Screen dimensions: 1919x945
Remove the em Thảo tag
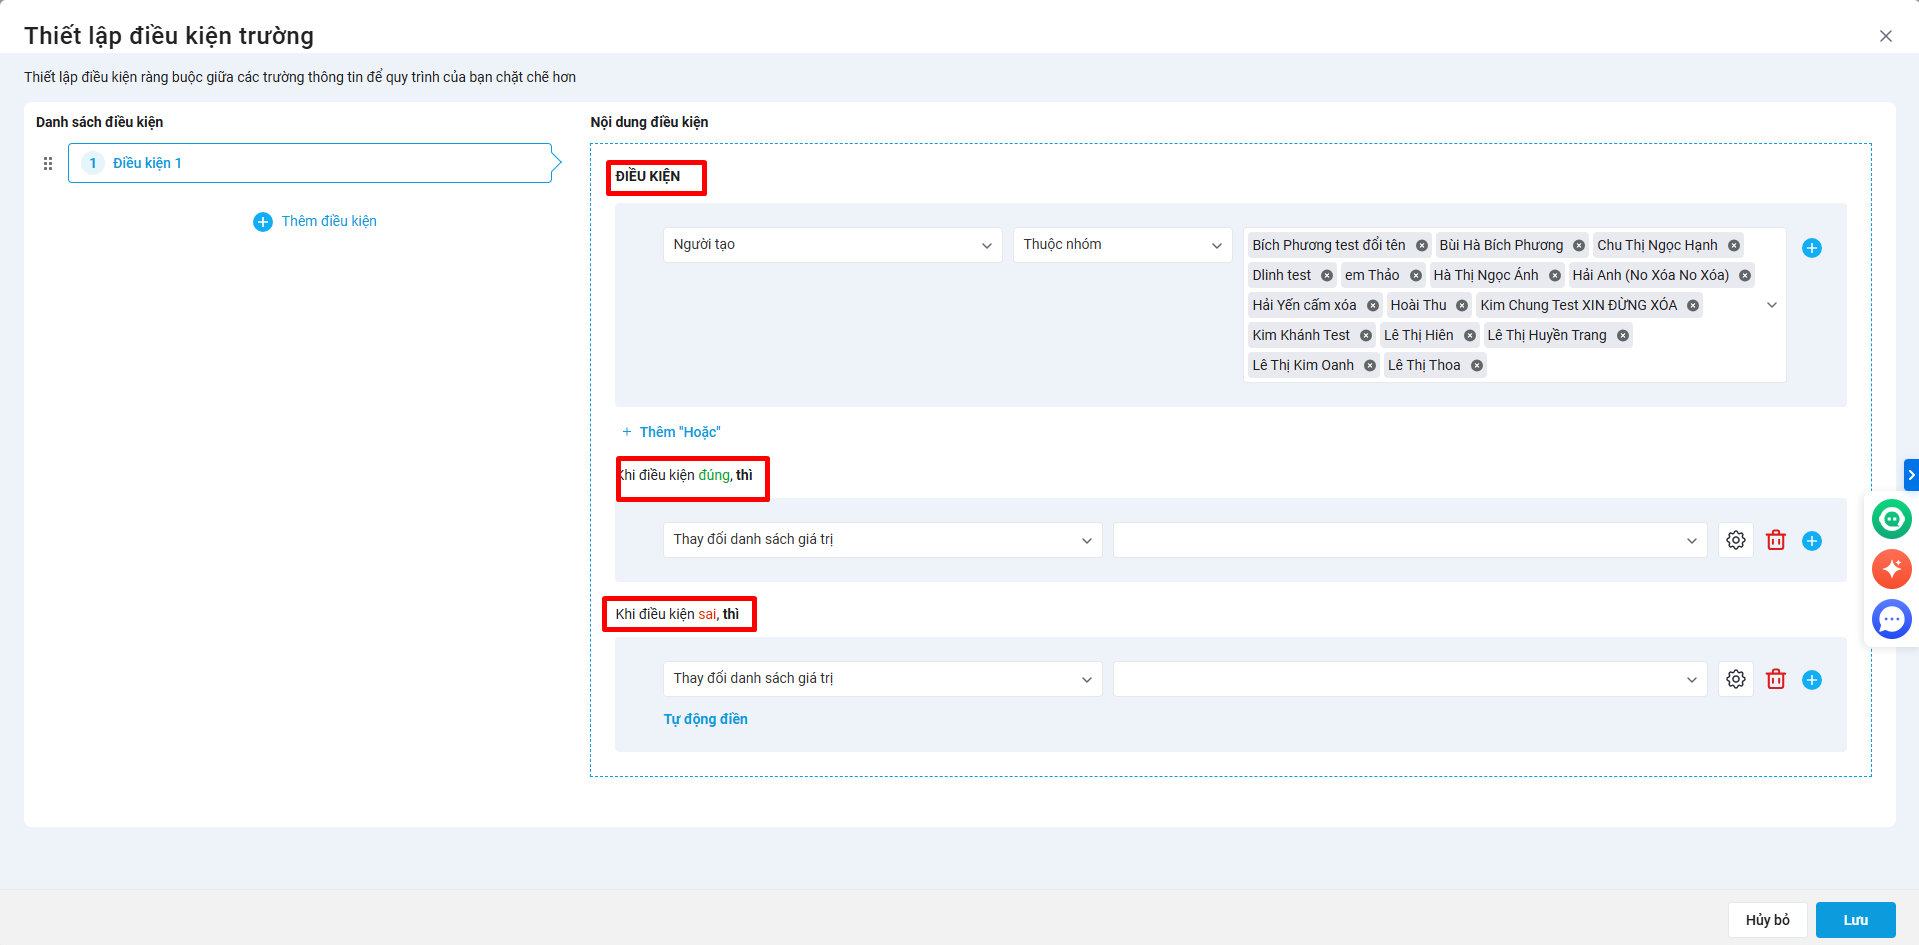tap(1416, 276)
